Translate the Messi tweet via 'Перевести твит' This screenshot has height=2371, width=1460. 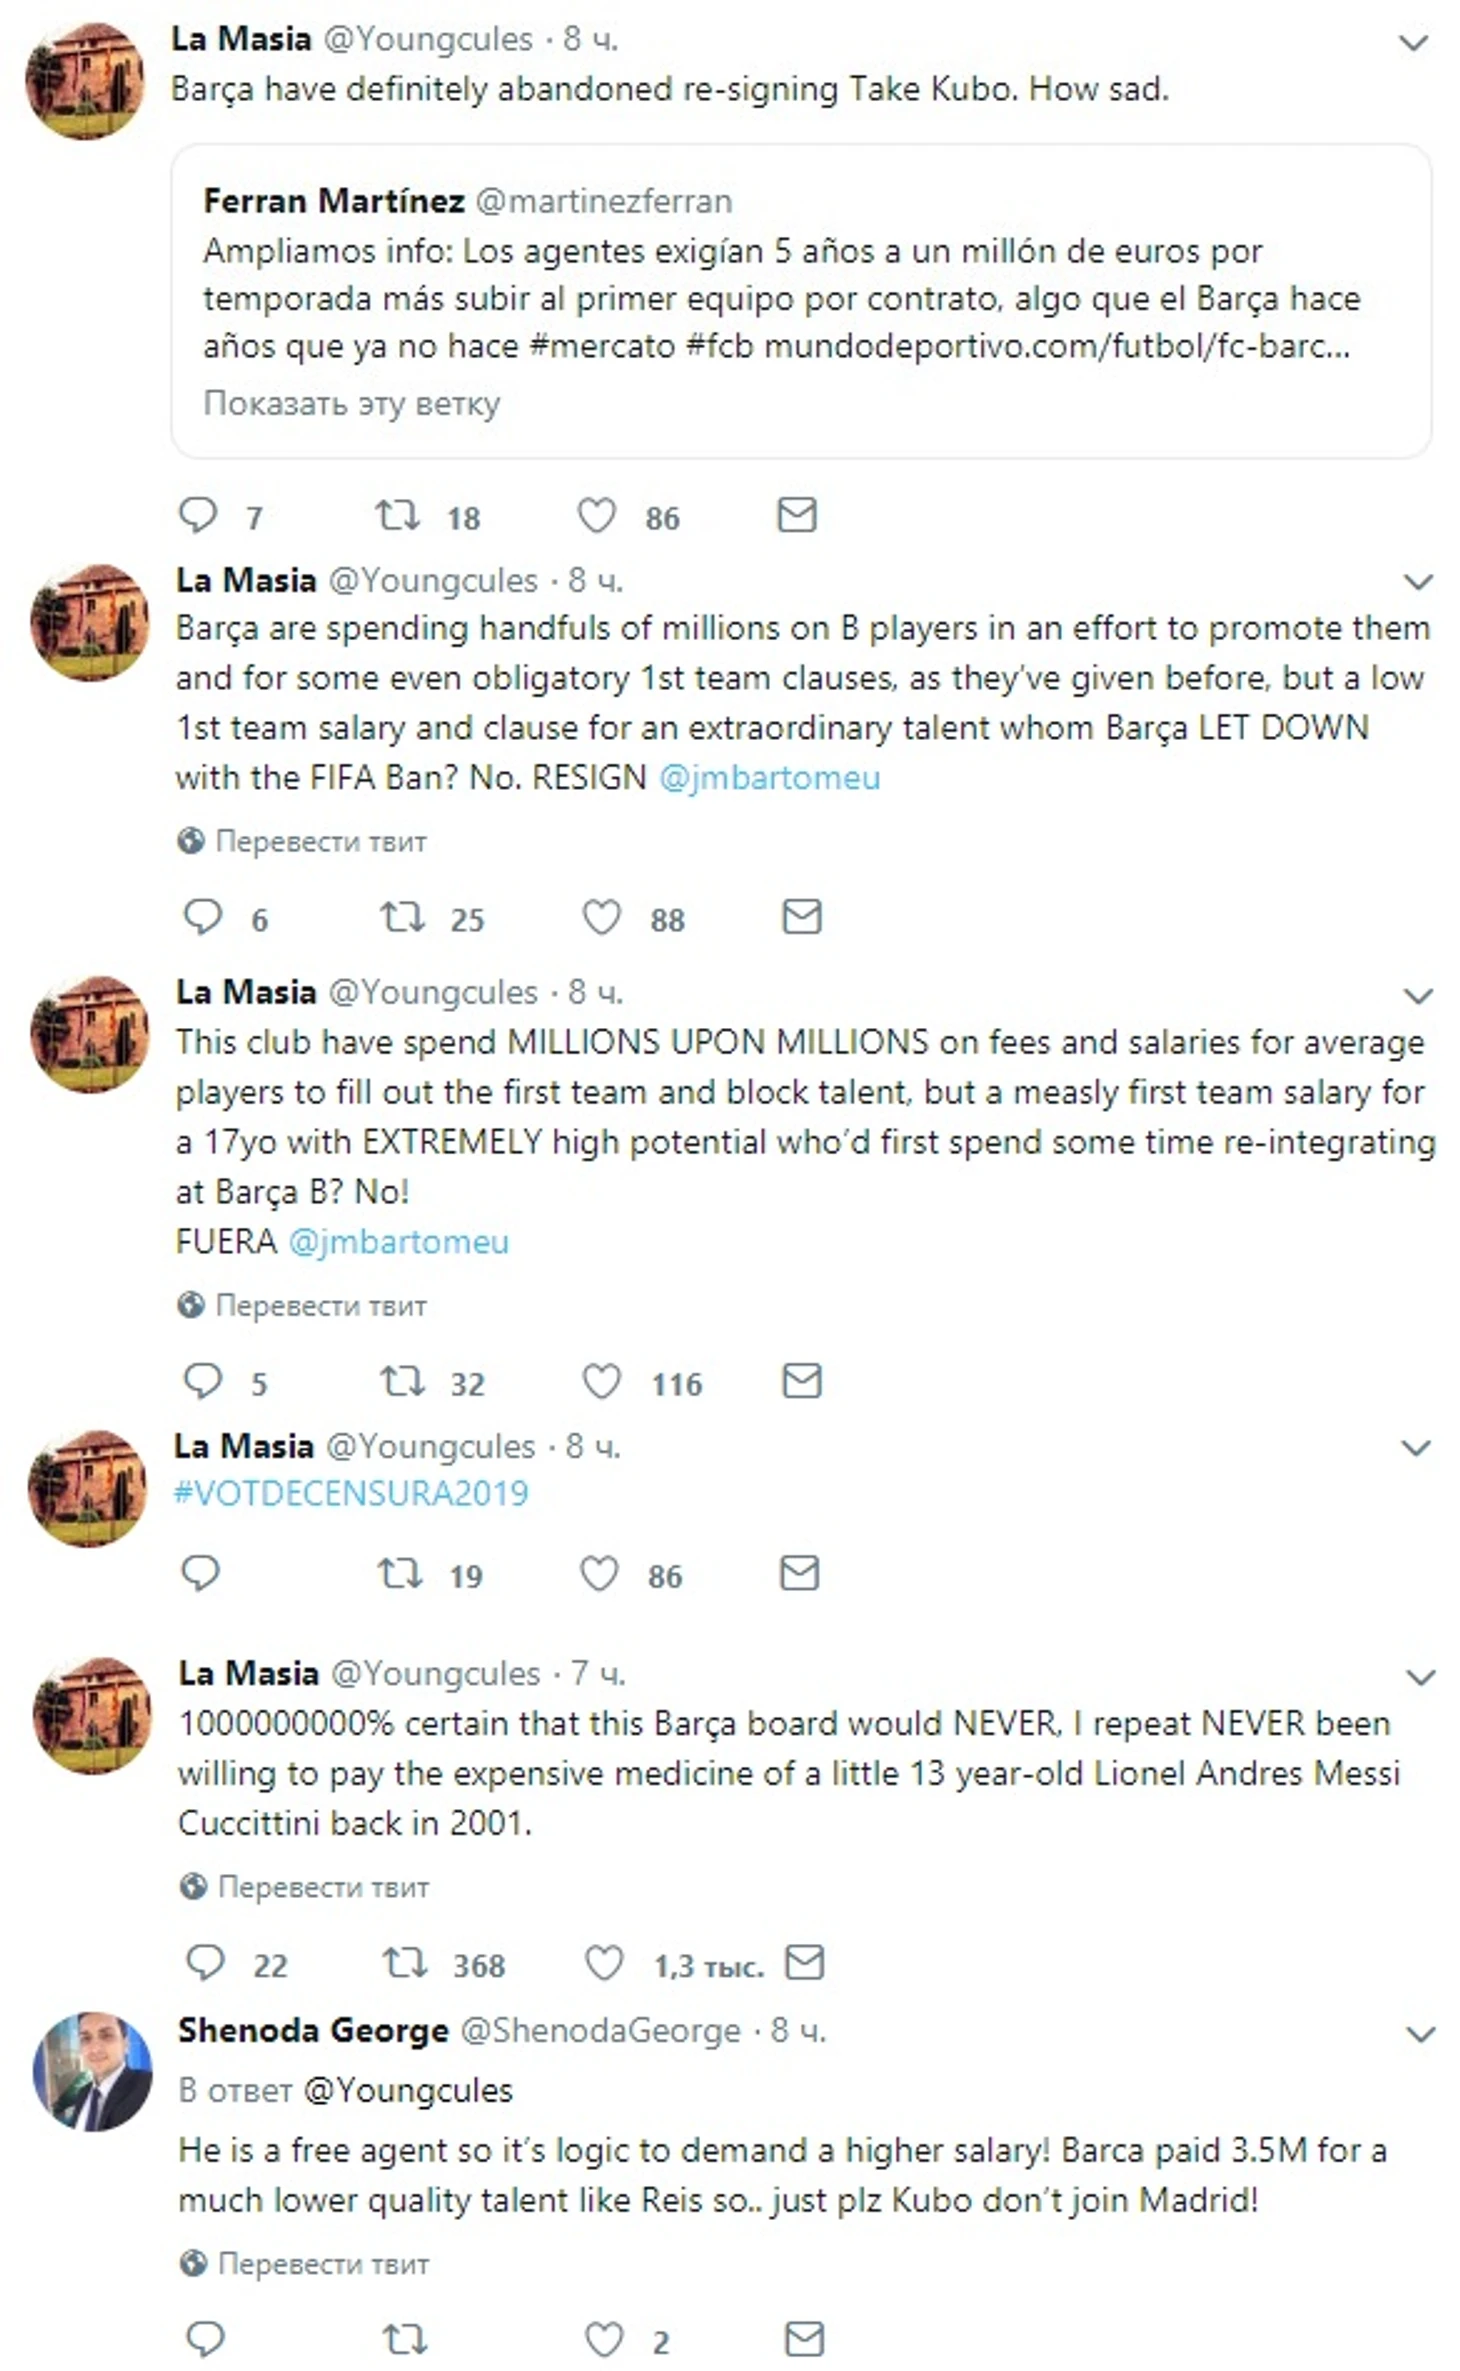[x=323, y=1887]
